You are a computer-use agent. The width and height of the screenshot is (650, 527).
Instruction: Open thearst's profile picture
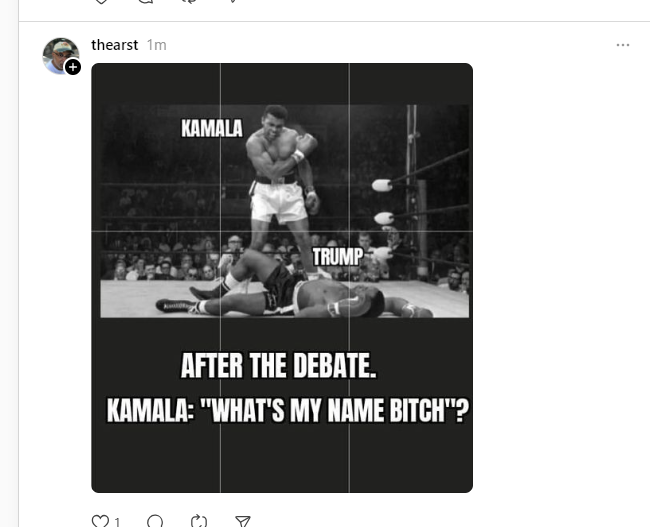[x=59, y=55]
